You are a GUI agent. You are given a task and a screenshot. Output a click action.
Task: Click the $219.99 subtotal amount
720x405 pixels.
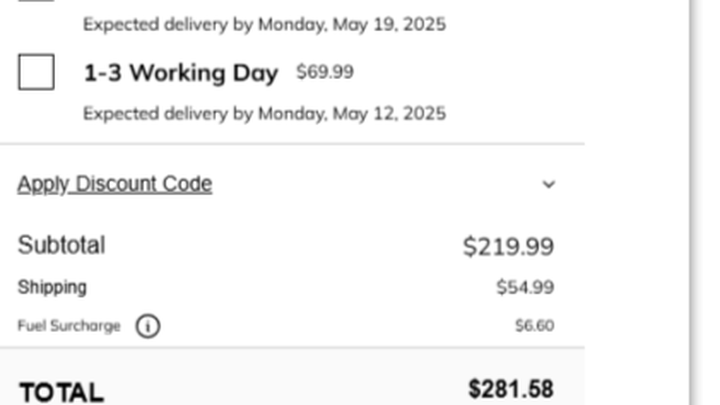[508, 247]
